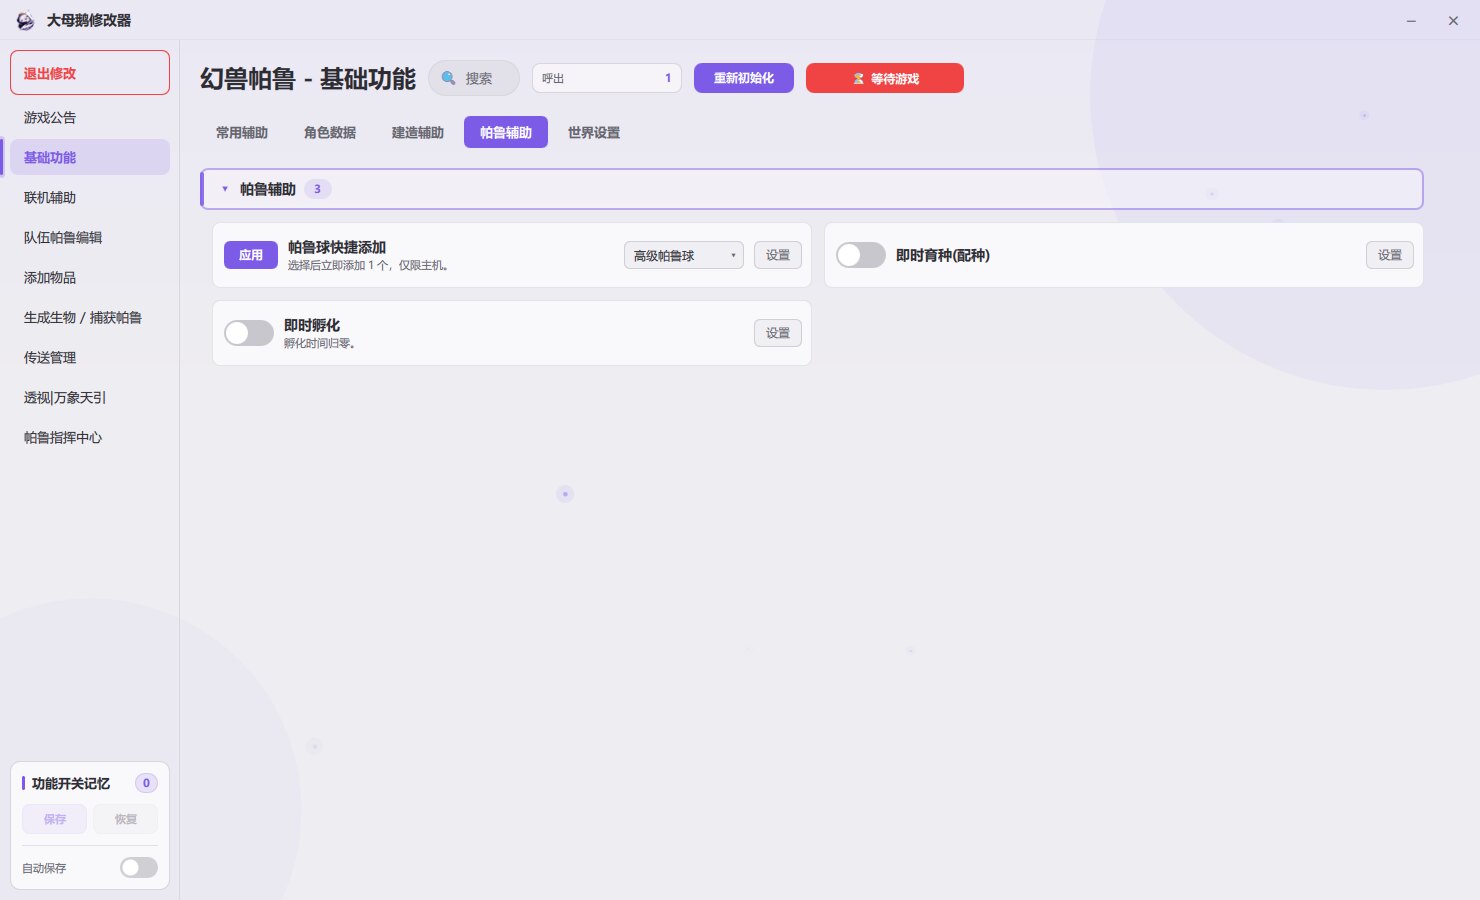1480x900 pixels.
Task: Open 设置 for 帕鲁球快捷添加
Action: click(778, 255)
